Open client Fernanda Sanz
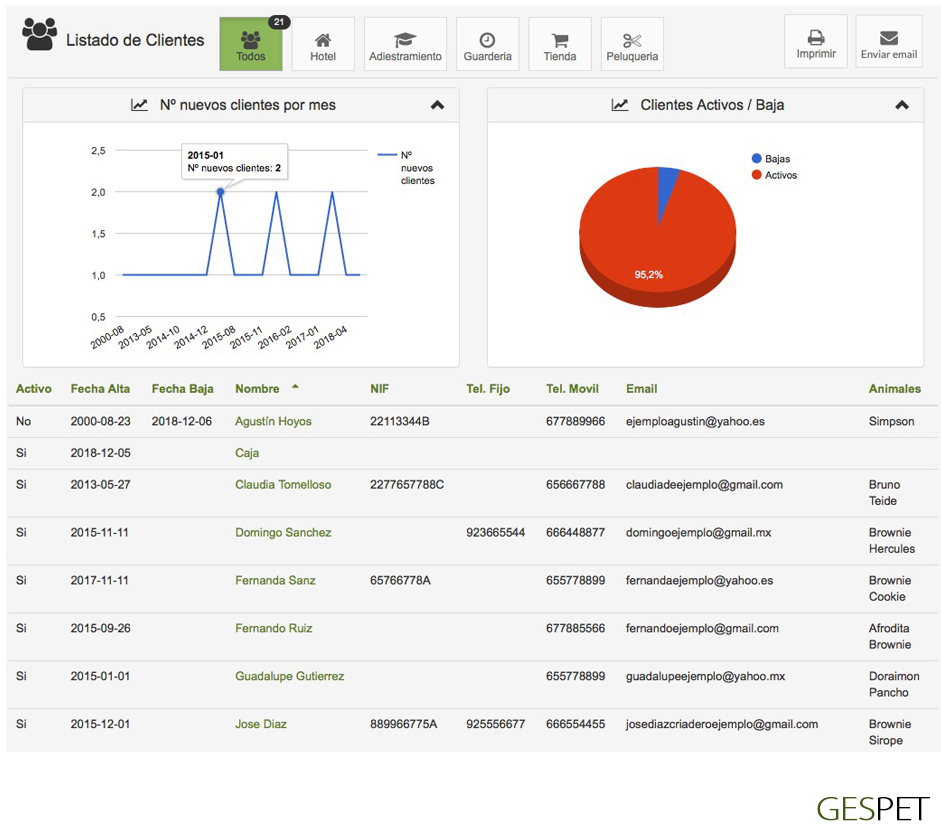 point(275,581)
